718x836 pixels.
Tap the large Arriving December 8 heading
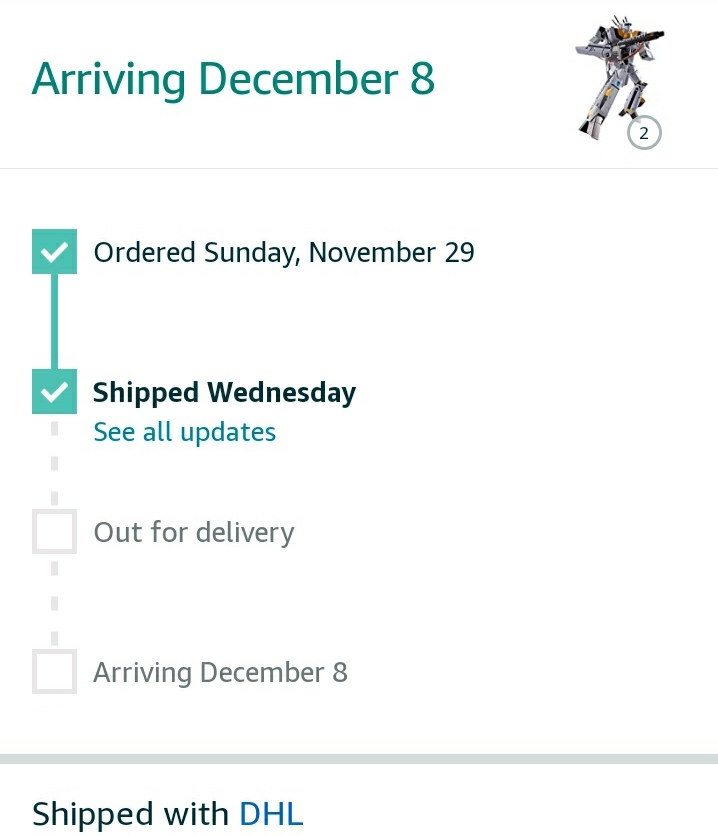click(233, 78)
